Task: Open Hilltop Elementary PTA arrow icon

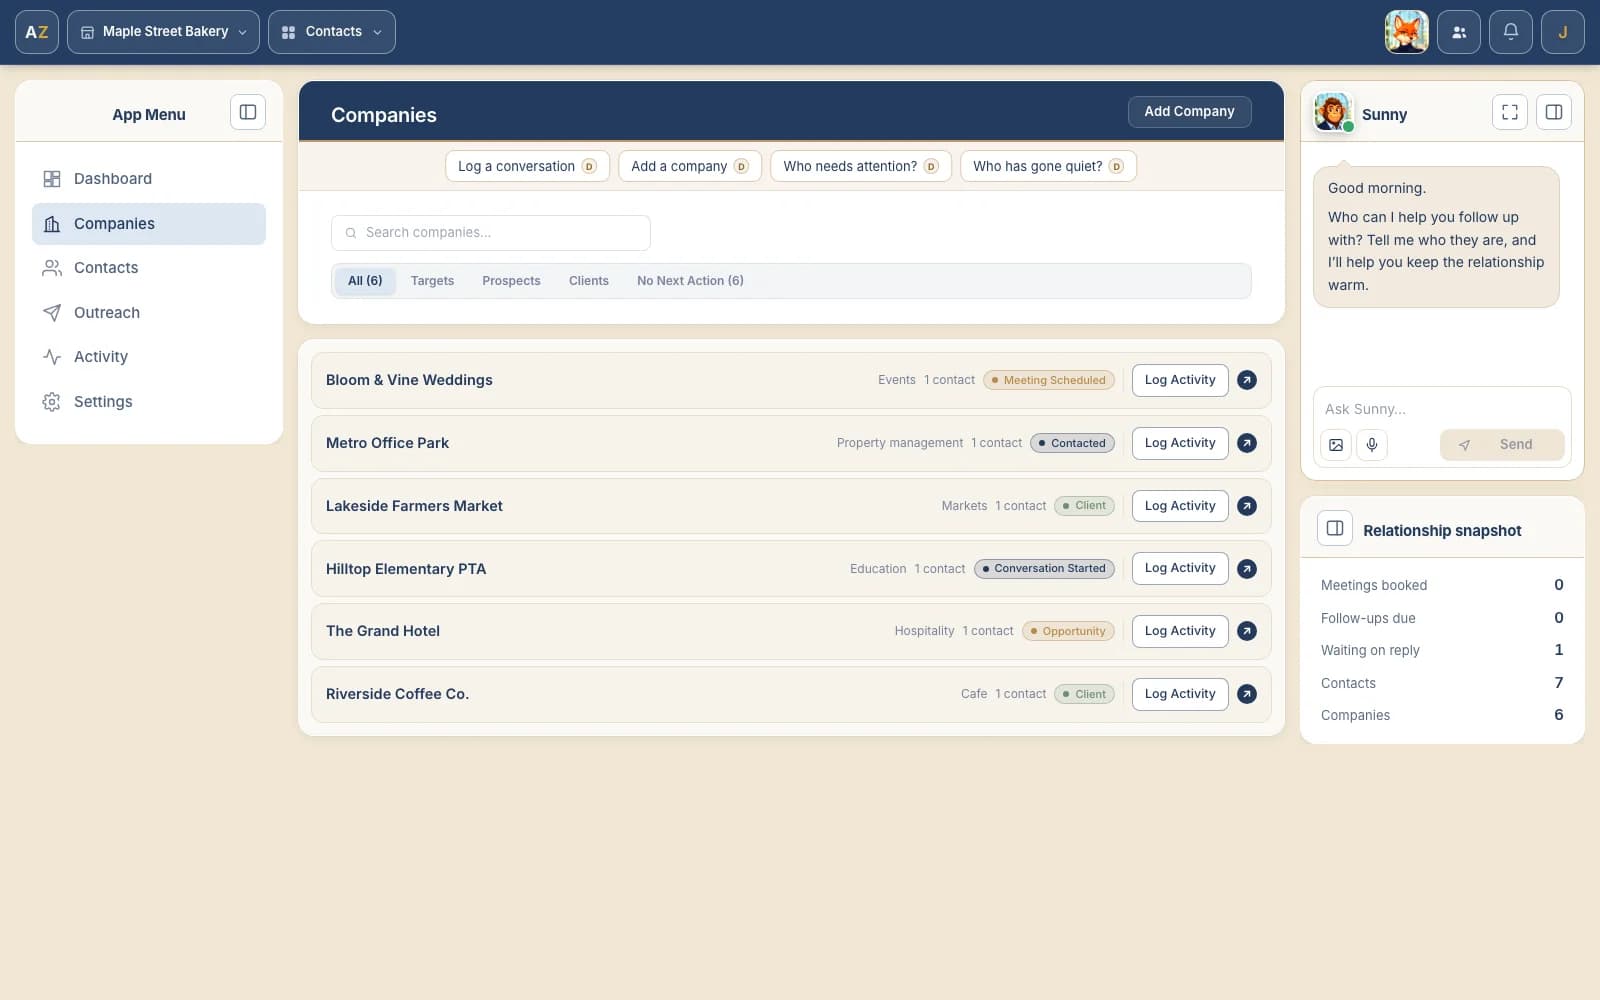Action: pyautogui.click(x=1247, y=569)
